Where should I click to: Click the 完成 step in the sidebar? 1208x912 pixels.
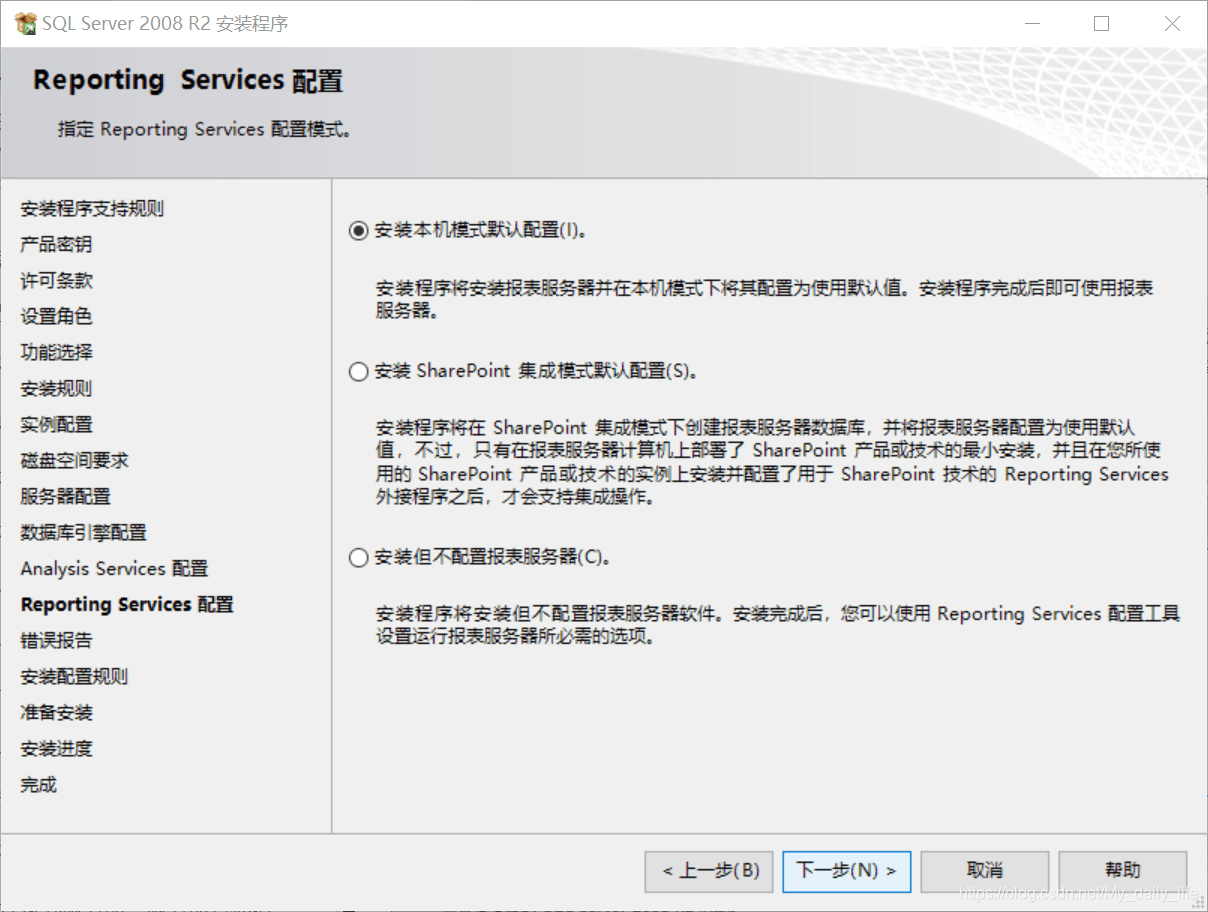(38, 785)
